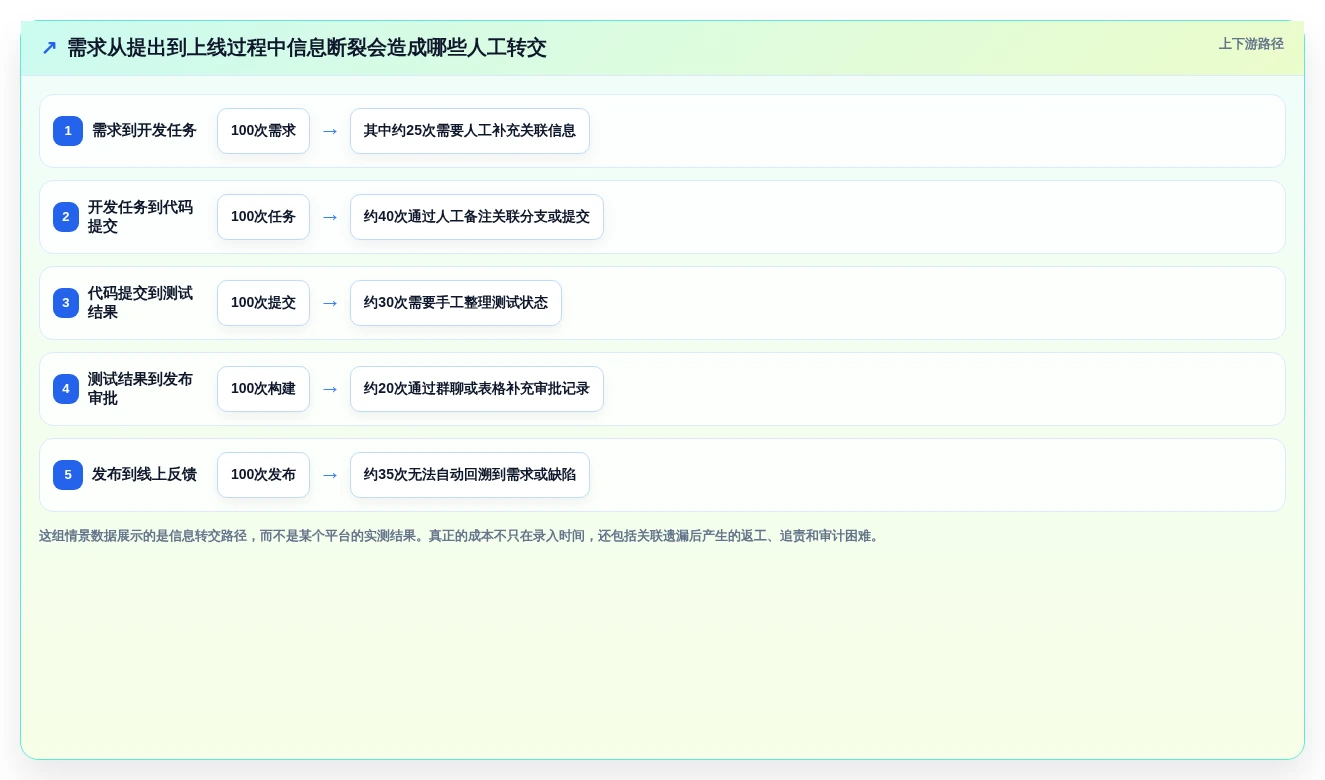Screen dimensions: 1325x780
Task: Click 约35次无法自动回溯到需求或缺陷 box
Action: (470, 475)
